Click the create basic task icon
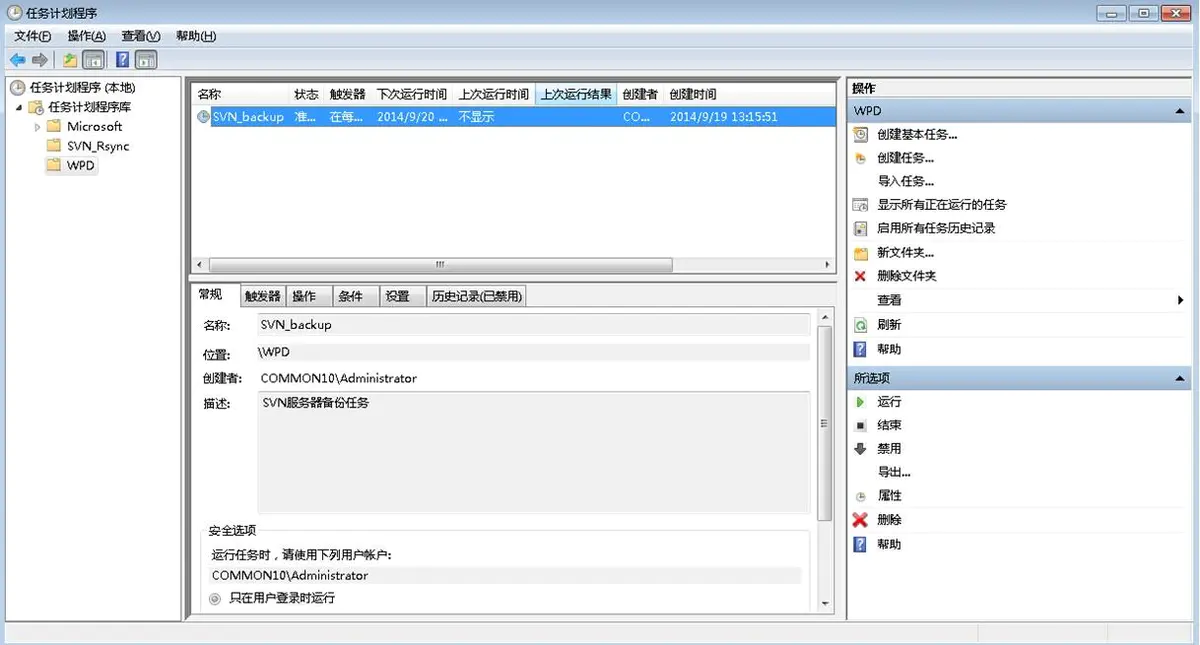1200x645 pixels. (x=859, y=134)
